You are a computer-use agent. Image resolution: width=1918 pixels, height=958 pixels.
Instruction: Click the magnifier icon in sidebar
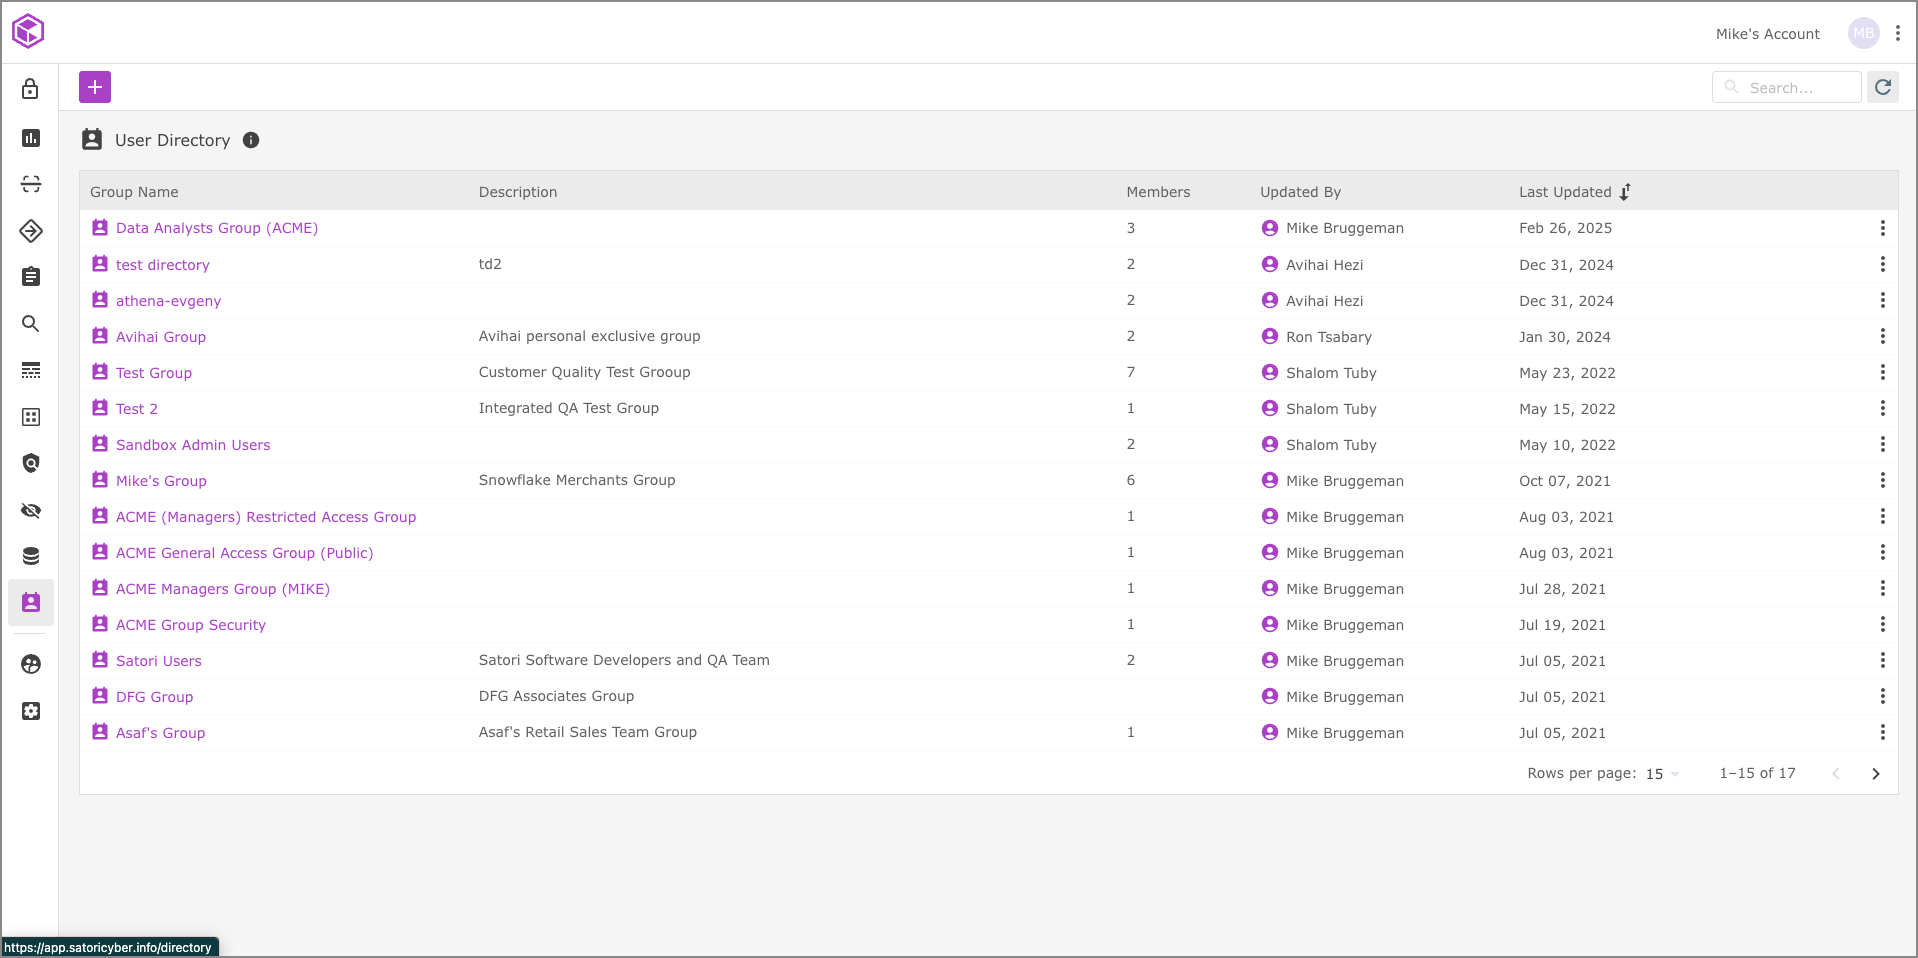coord(31,324)
